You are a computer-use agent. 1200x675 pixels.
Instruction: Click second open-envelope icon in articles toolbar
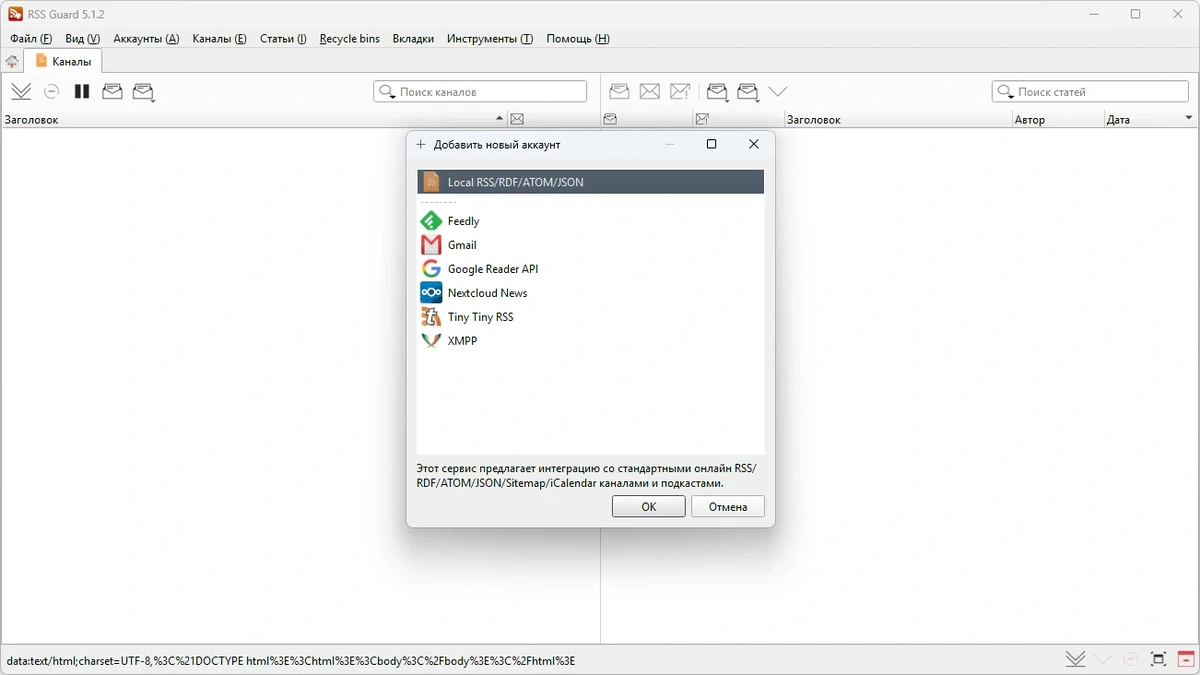pos(717,91)
